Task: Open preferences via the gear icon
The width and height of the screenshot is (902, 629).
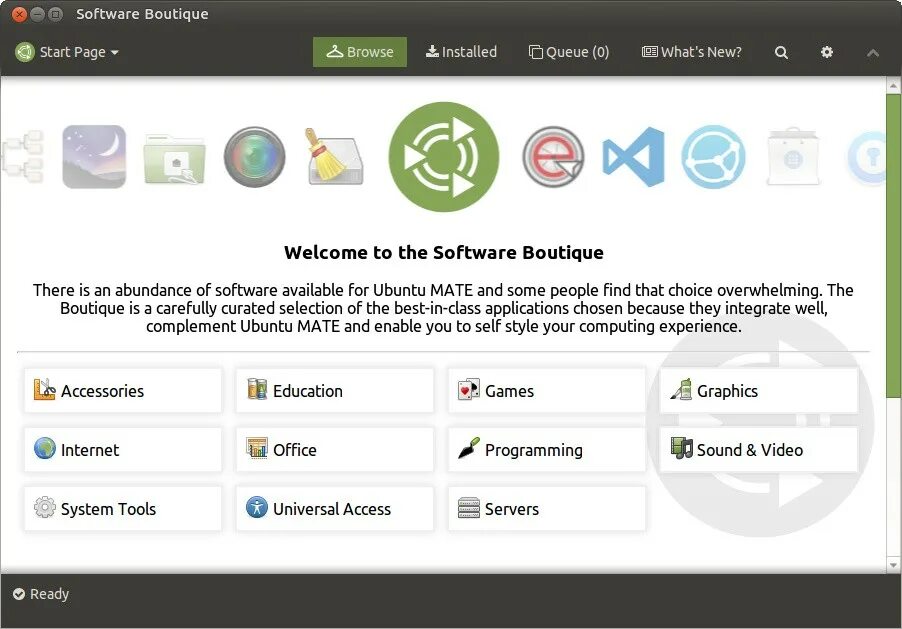Action: point(827,52)
